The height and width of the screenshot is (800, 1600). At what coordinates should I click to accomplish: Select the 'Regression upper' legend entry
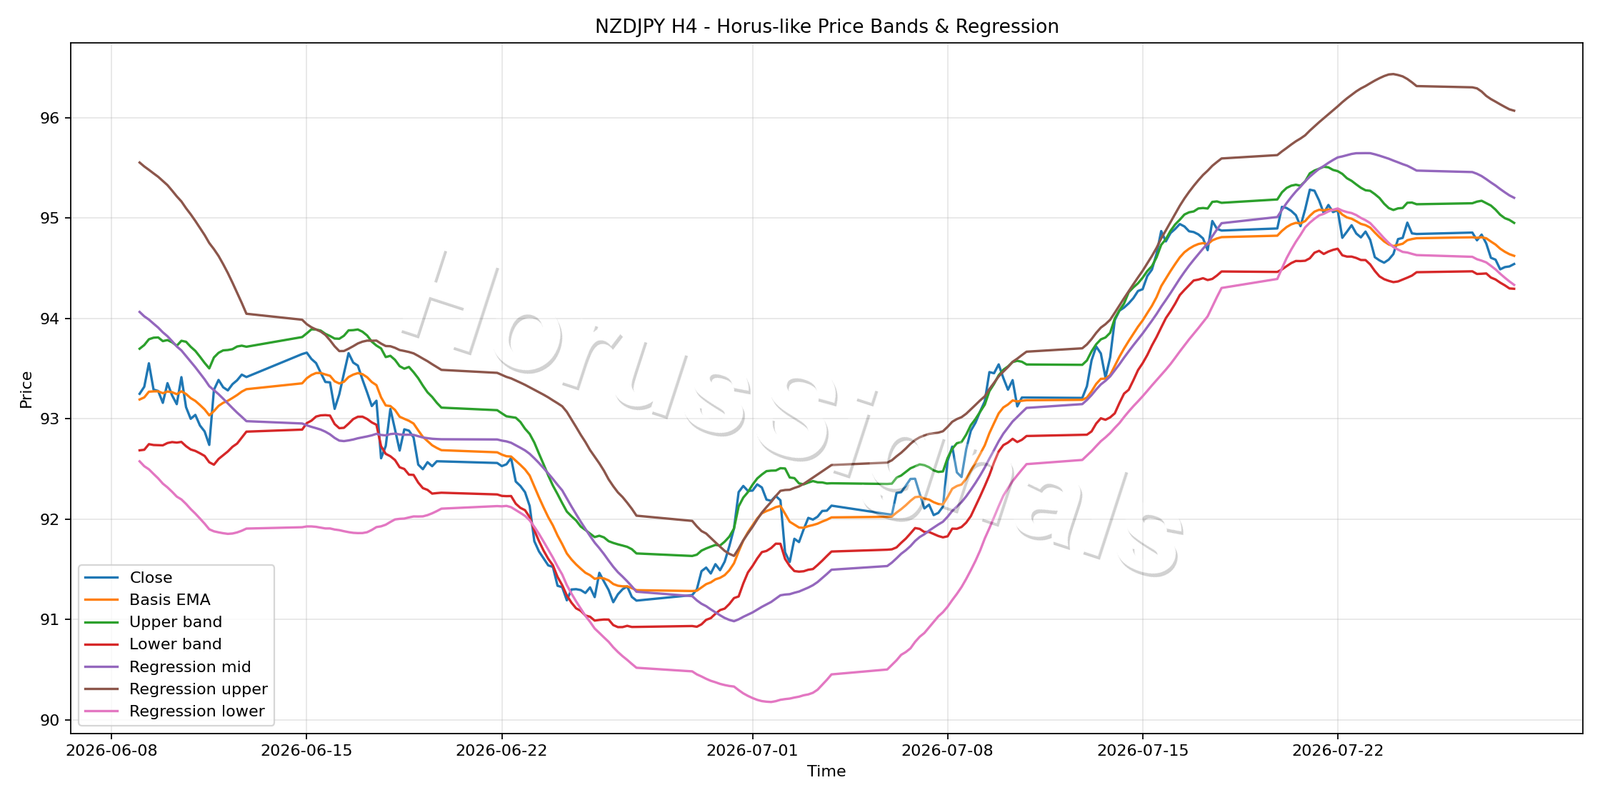[x=198, y=689]
